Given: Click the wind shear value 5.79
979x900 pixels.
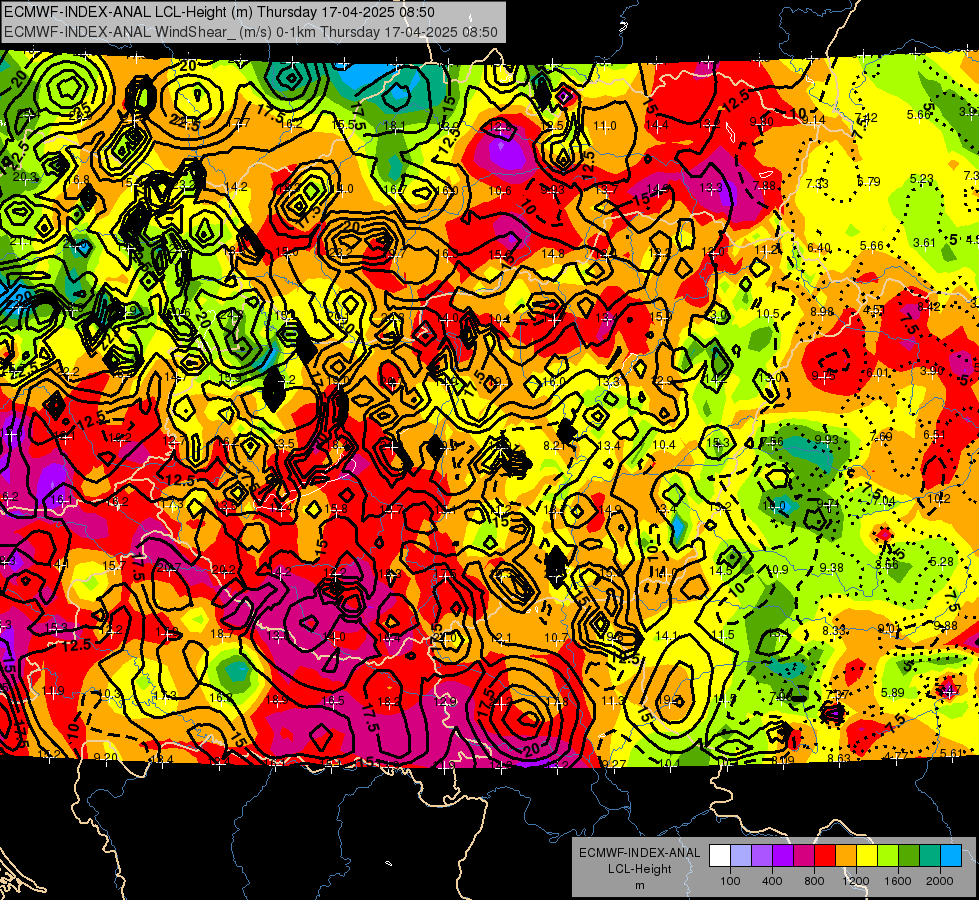Looking at the screenshot, I should pyautogui.click(x=868, y=182).
